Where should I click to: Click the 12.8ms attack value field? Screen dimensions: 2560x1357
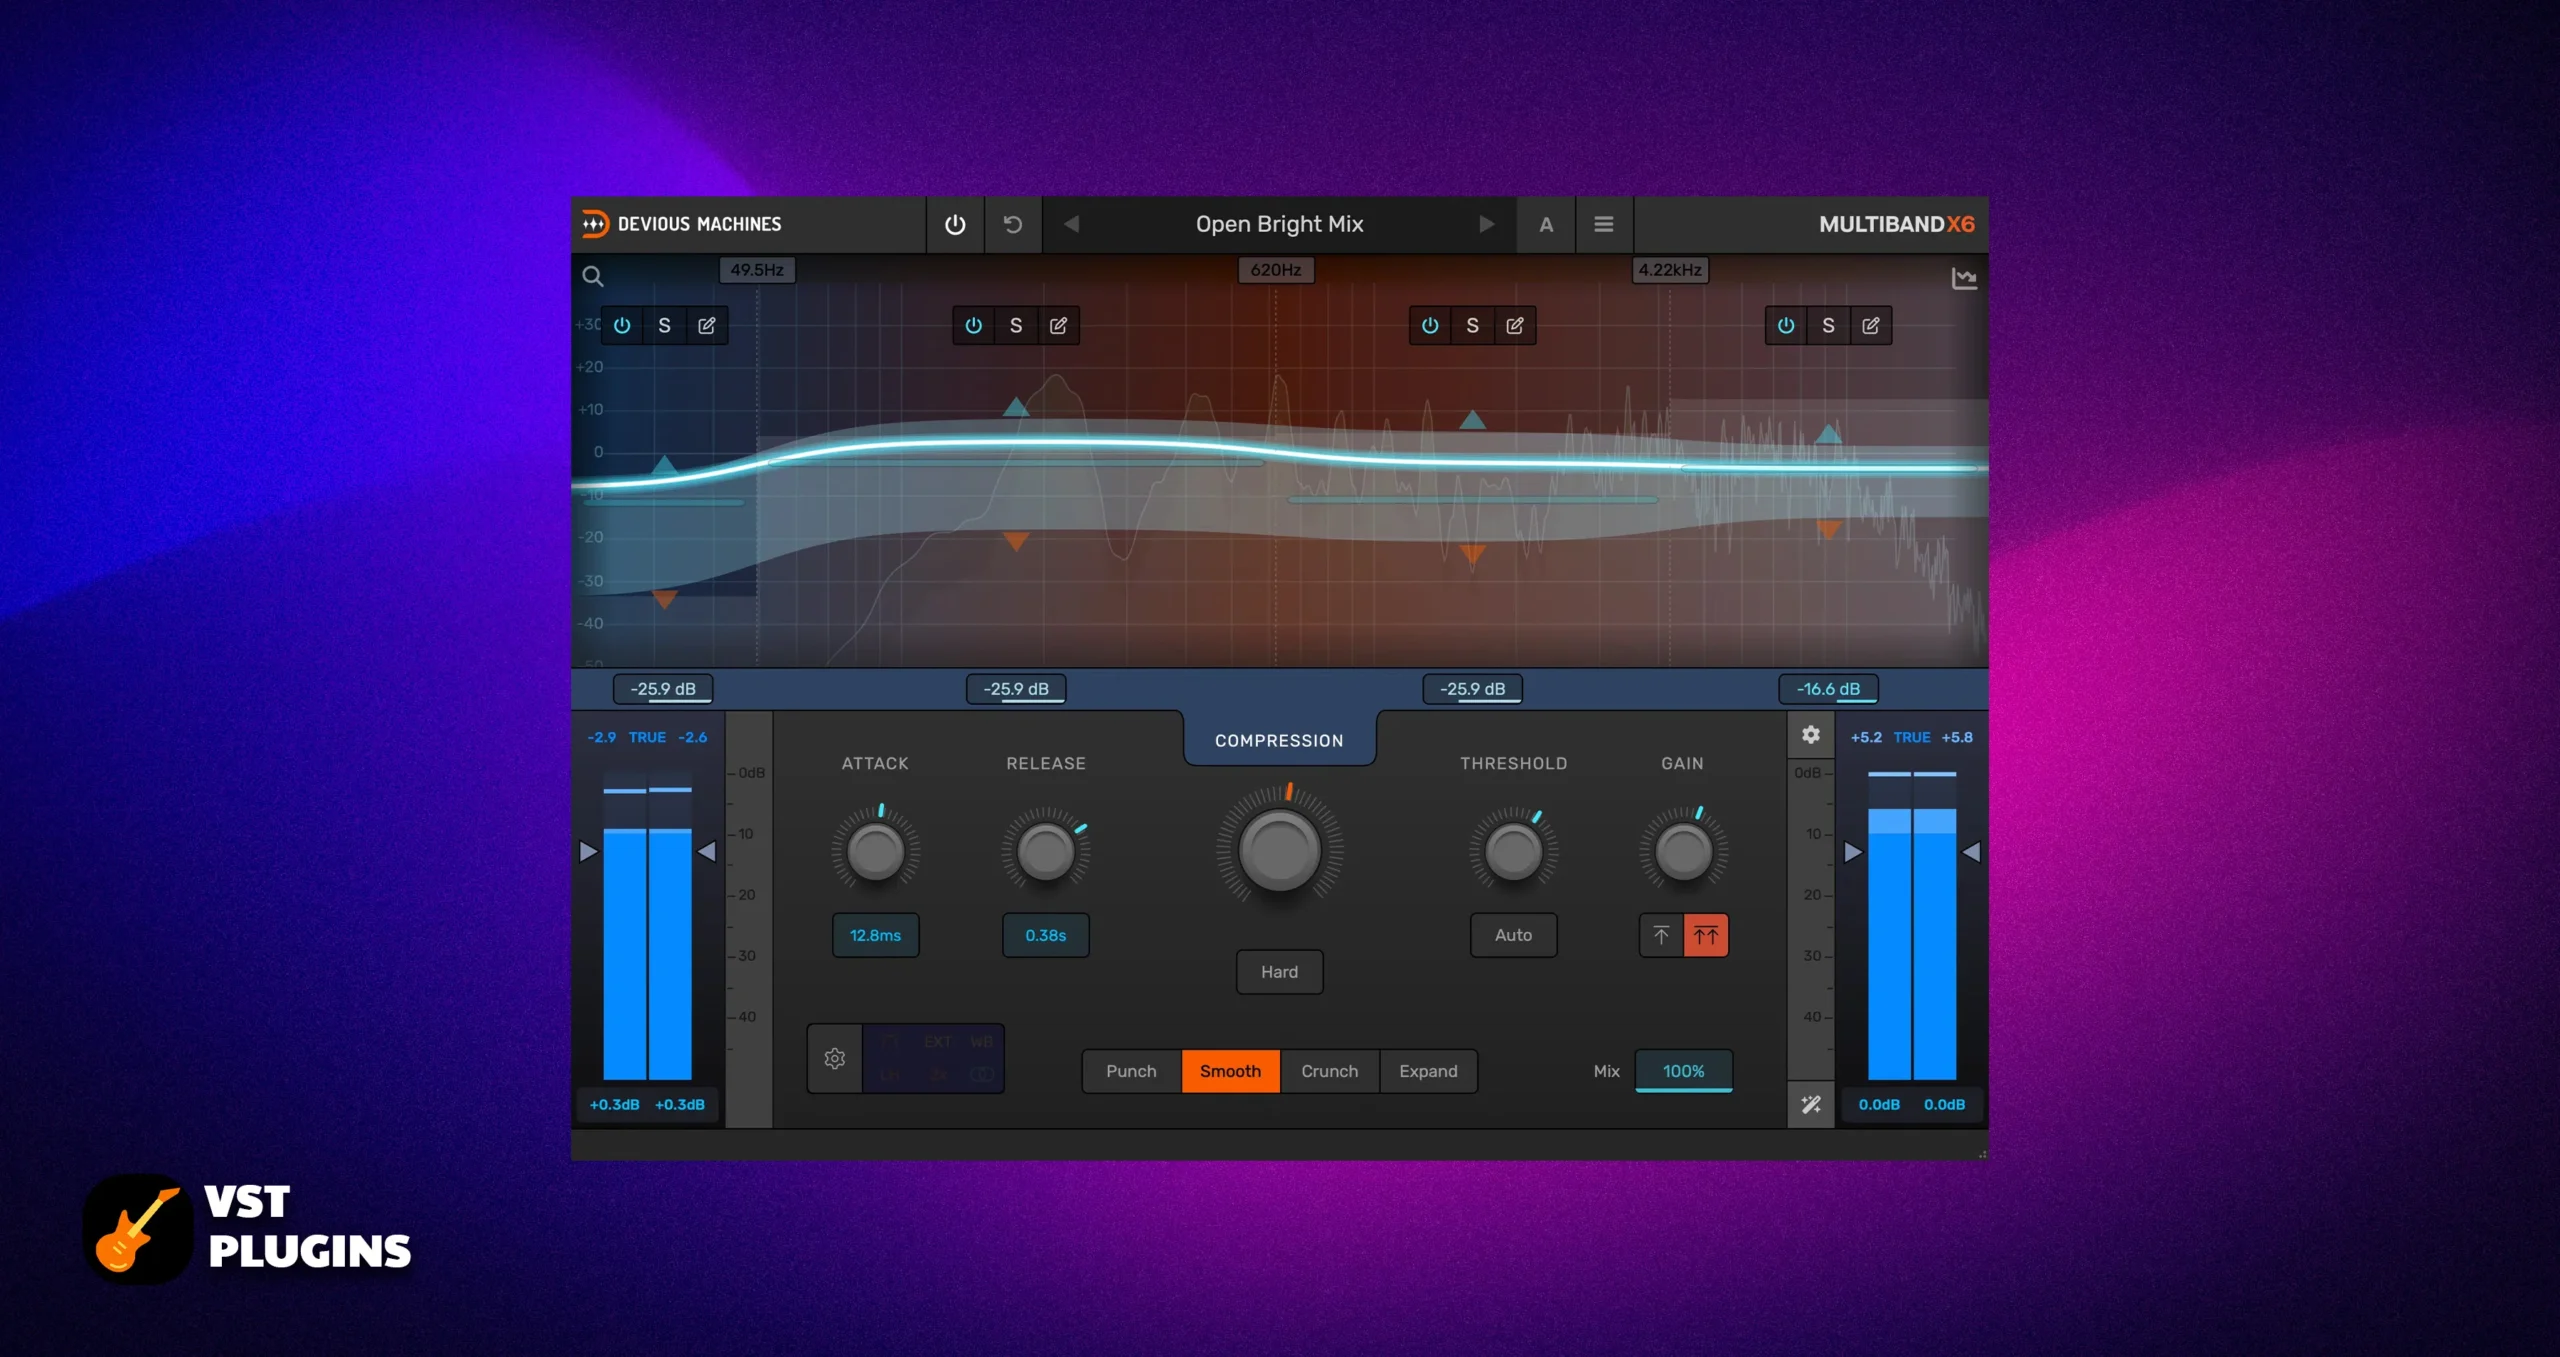tap(875, 936)
